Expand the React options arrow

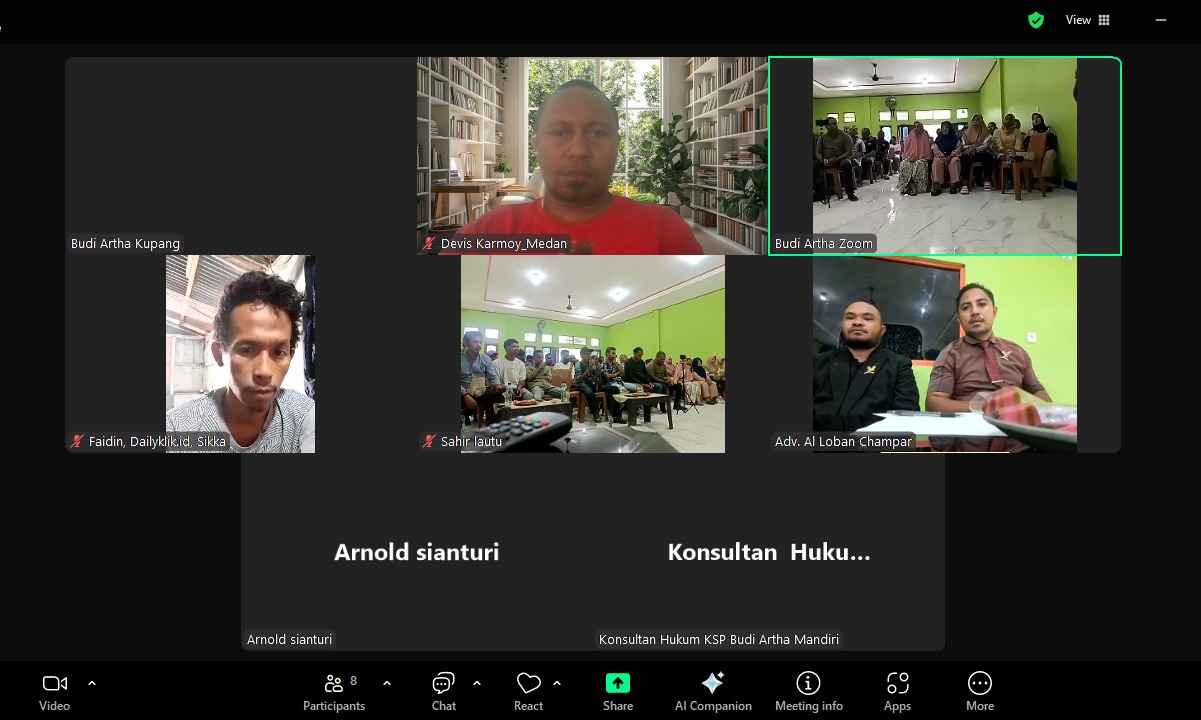click(x=557, y=683)
